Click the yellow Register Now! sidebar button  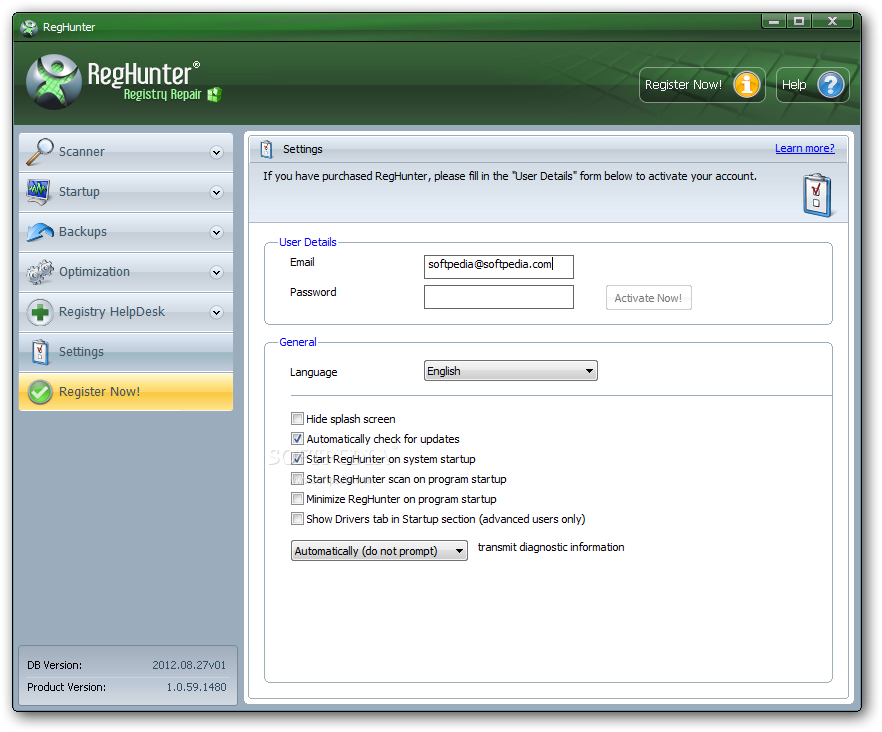126,392
